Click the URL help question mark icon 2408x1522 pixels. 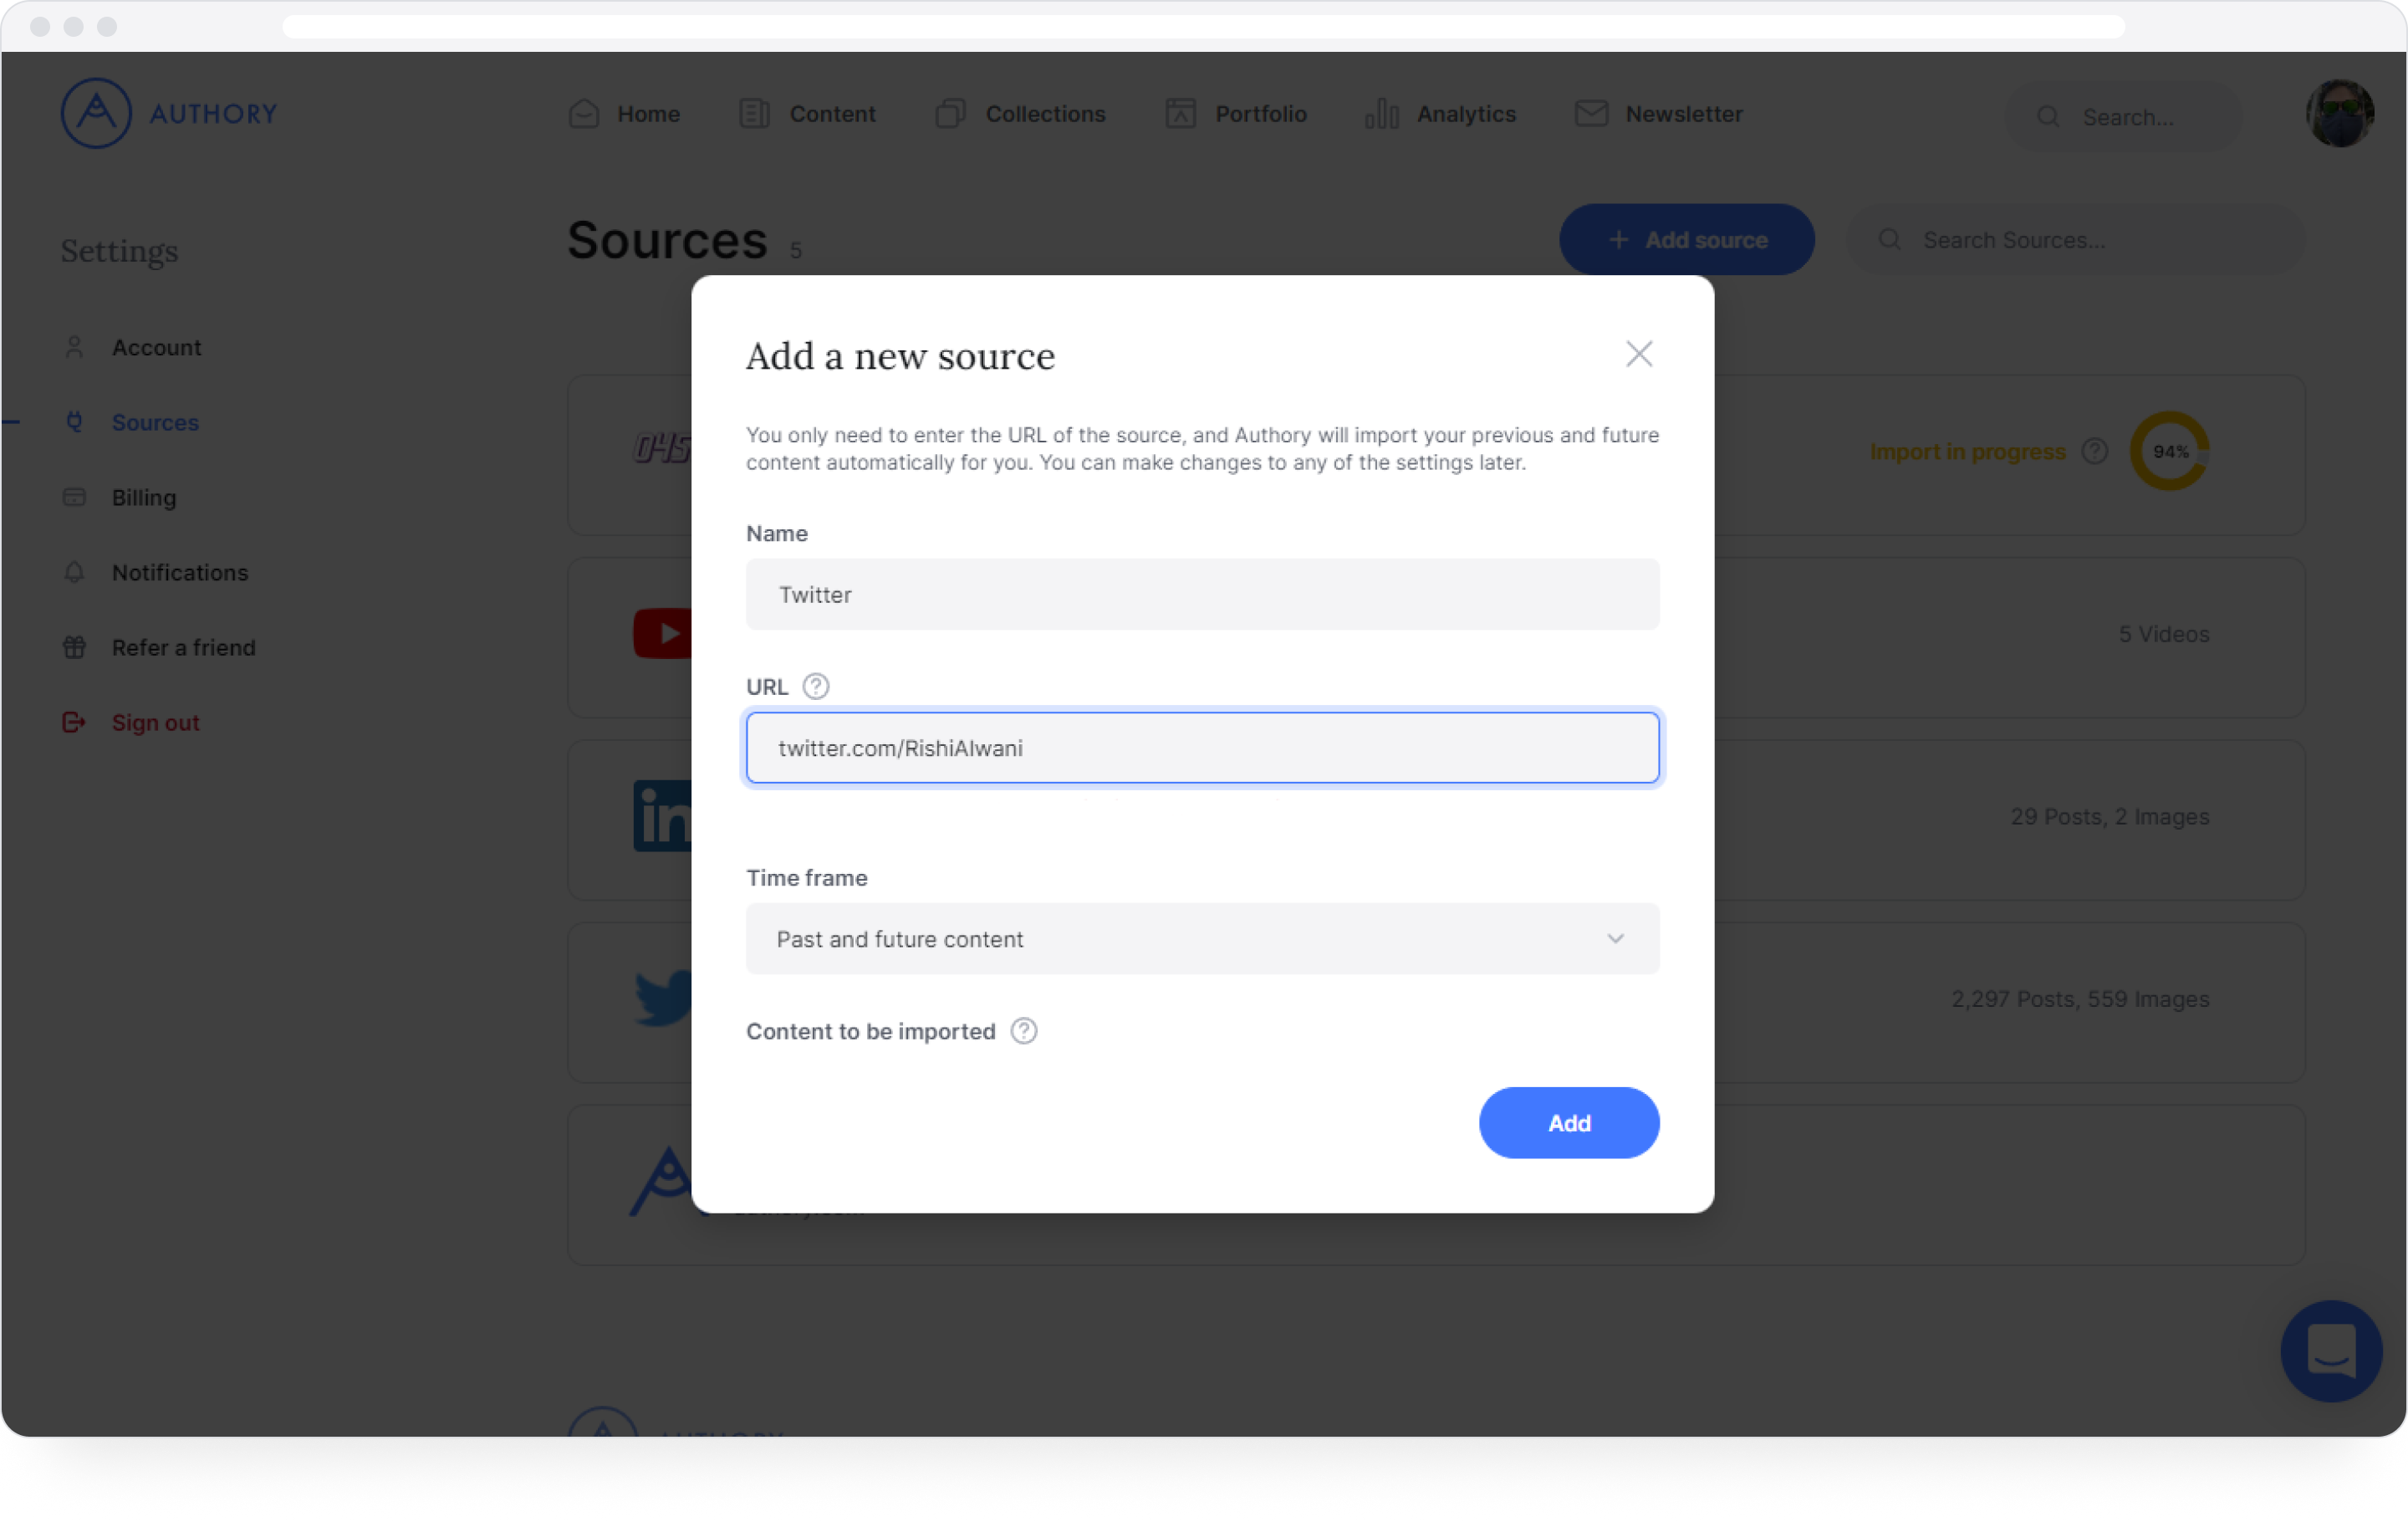click(x=816, y=686)
